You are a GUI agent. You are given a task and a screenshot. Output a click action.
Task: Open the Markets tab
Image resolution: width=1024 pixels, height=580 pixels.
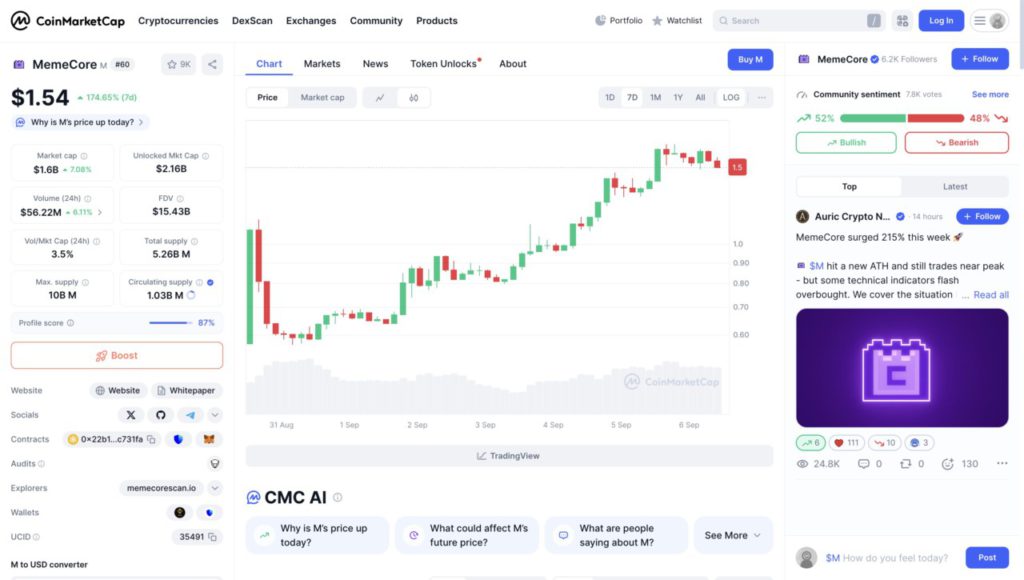pos(322,64)
